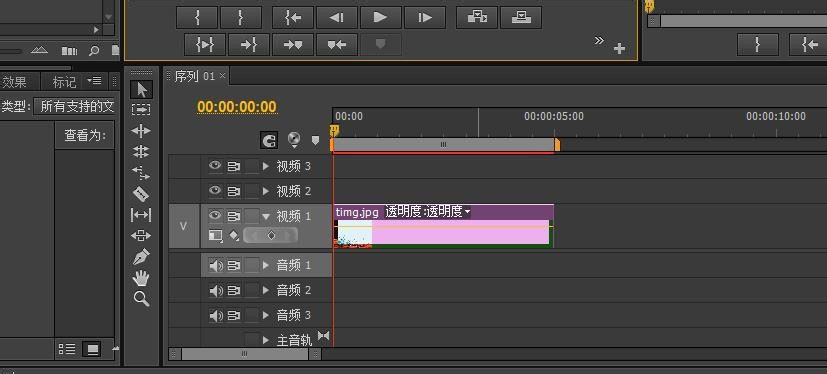Select the 序列 01 tab
This screenshot has height=374, width=827.
pos(195,76)
